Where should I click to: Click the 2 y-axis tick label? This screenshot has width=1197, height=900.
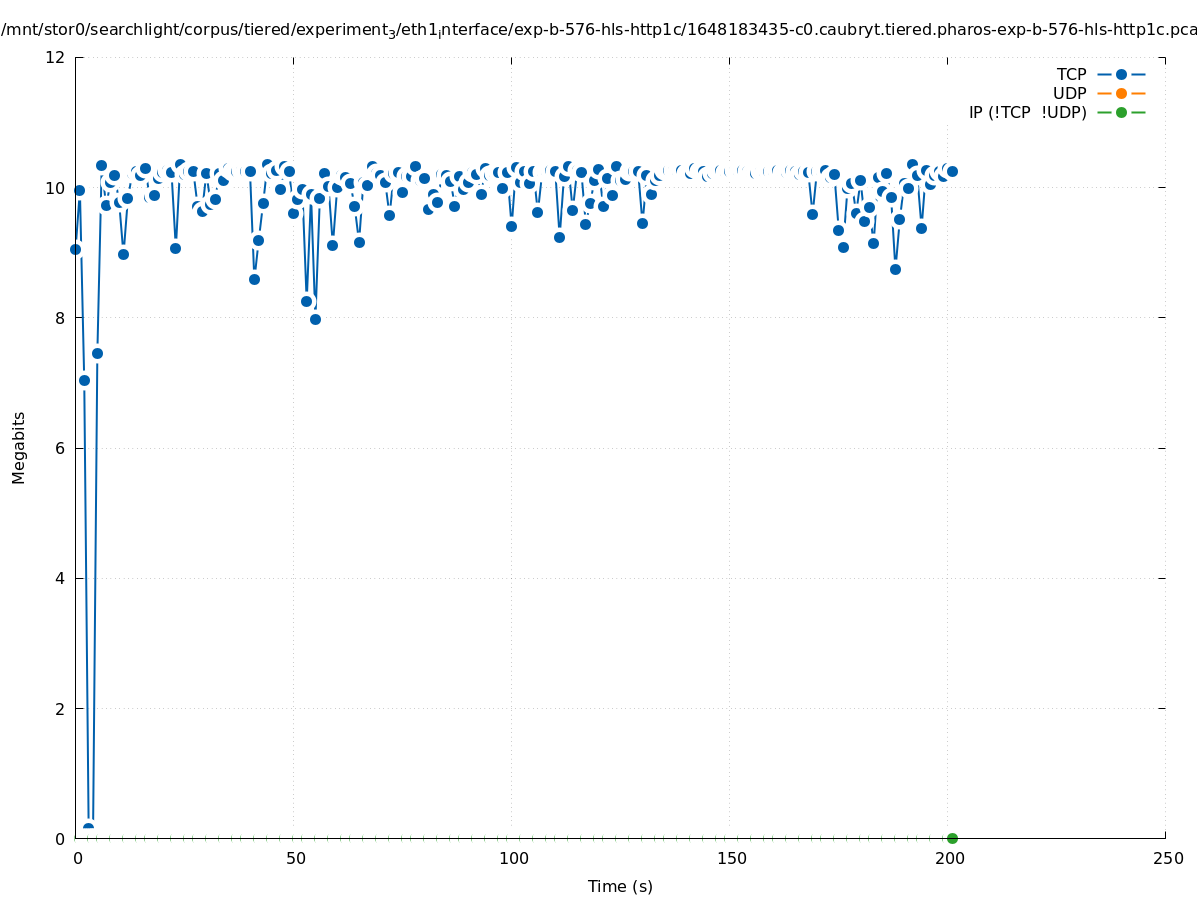[60, 708]
